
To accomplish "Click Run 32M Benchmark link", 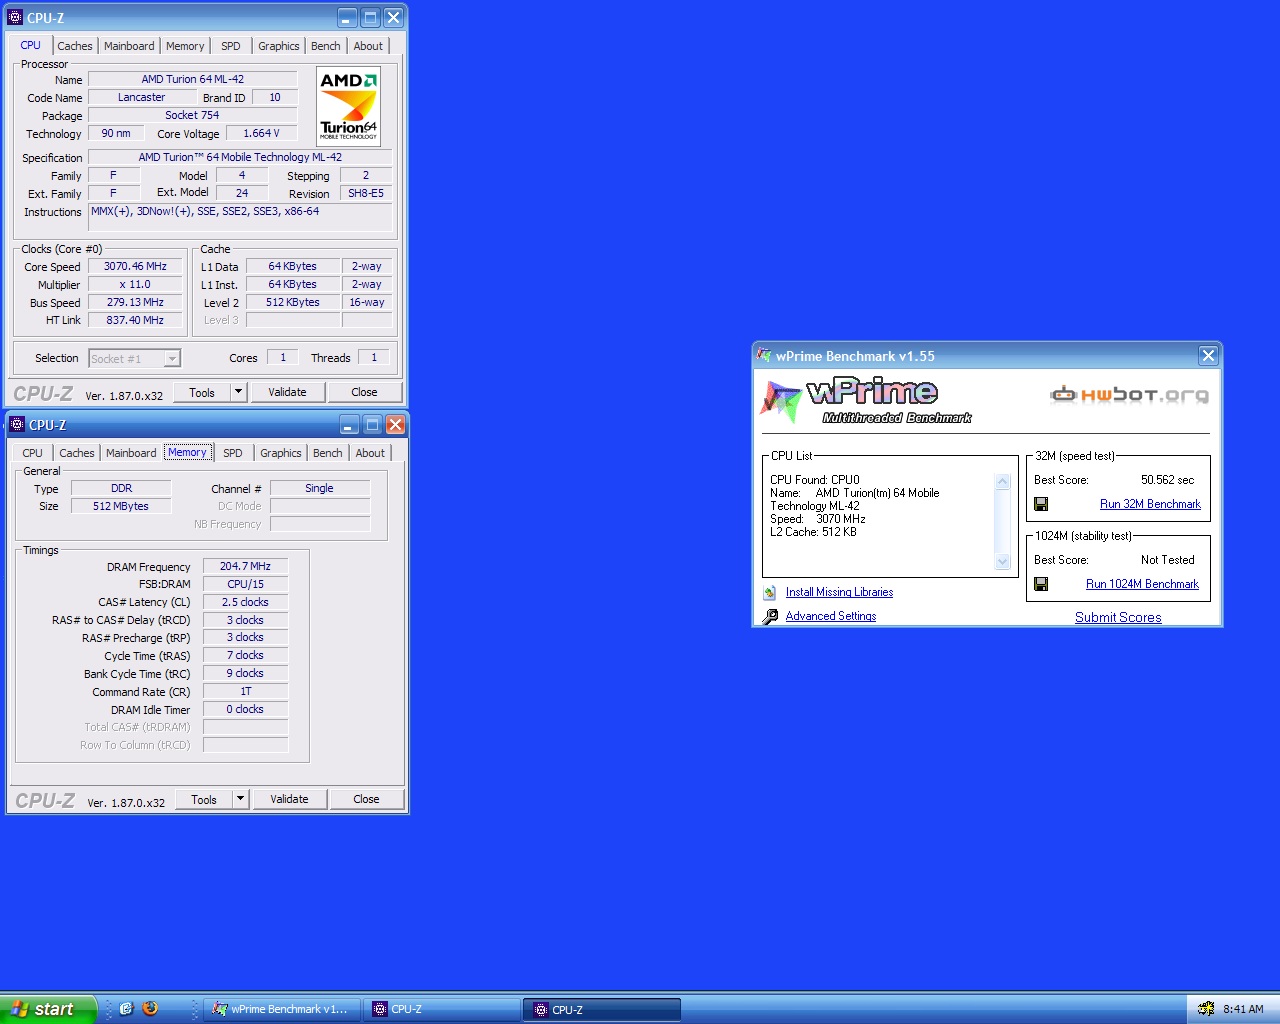I will pyautogui.click(x=1150, y=504).
